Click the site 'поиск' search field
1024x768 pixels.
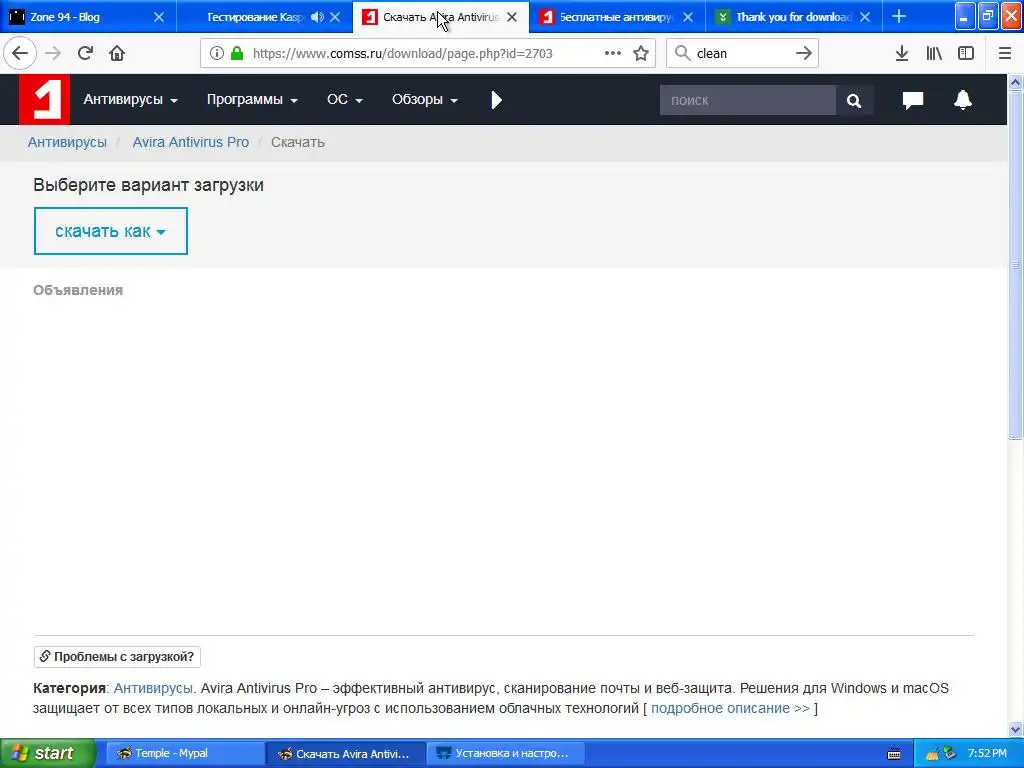tap(748, 101)
